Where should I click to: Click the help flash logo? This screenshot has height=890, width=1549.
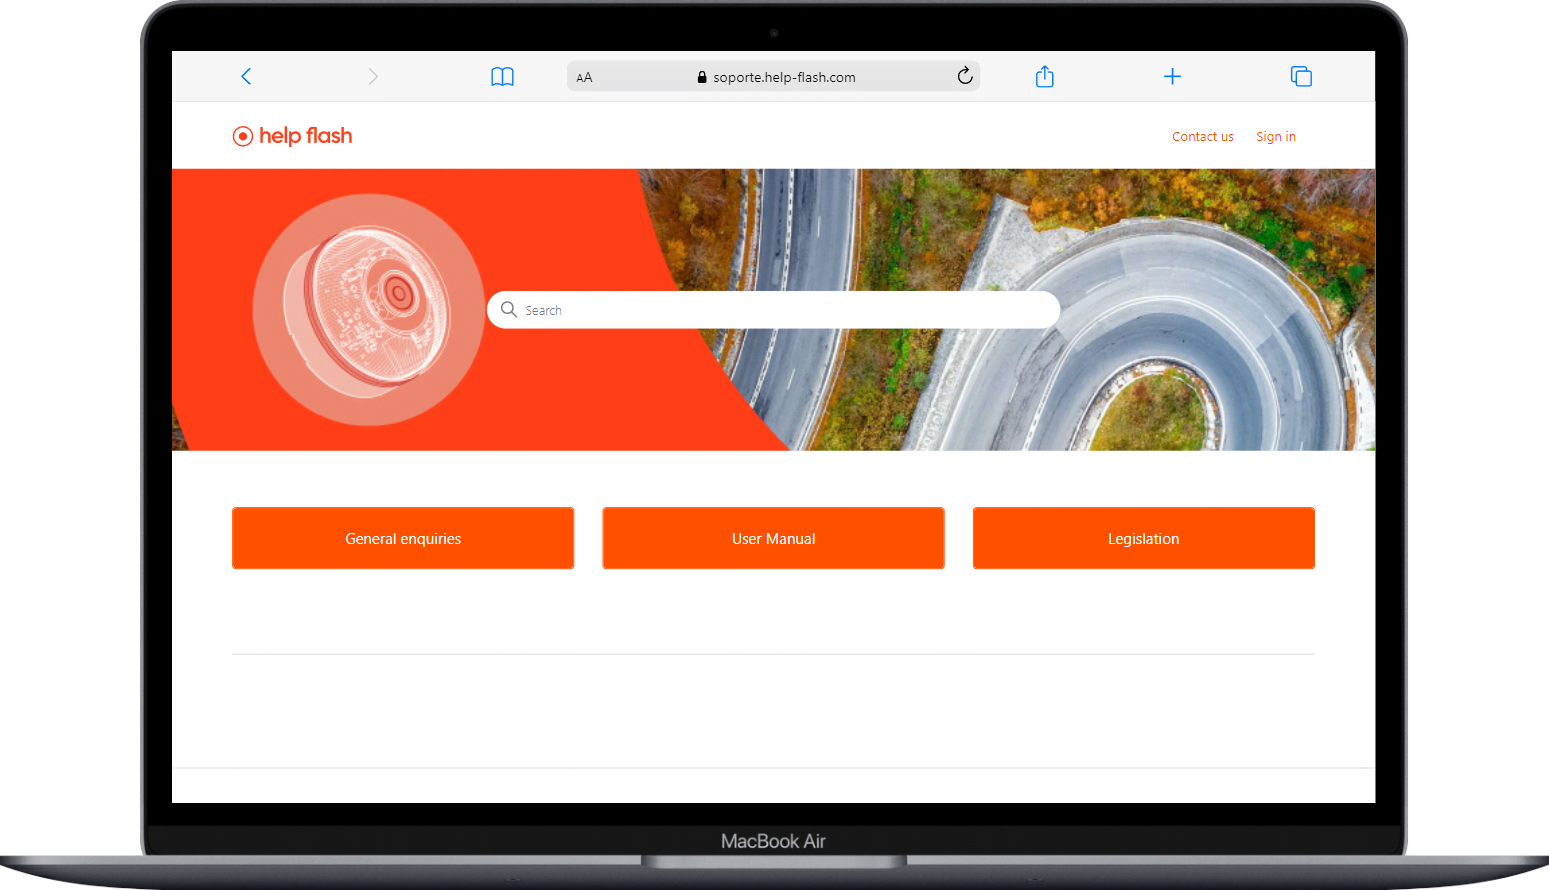pos(292,136)
